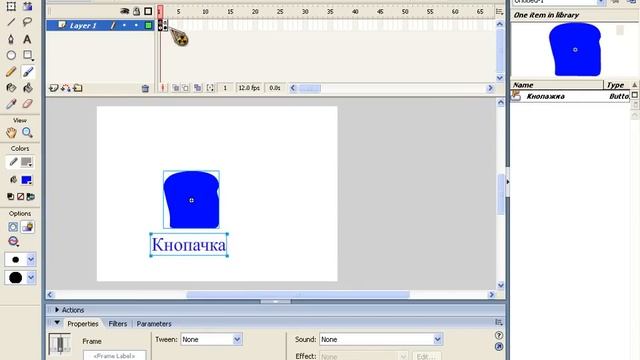Toggle Layer 1 visibility dot
Viewport: 640px width, 360px height.
(124, 25)
